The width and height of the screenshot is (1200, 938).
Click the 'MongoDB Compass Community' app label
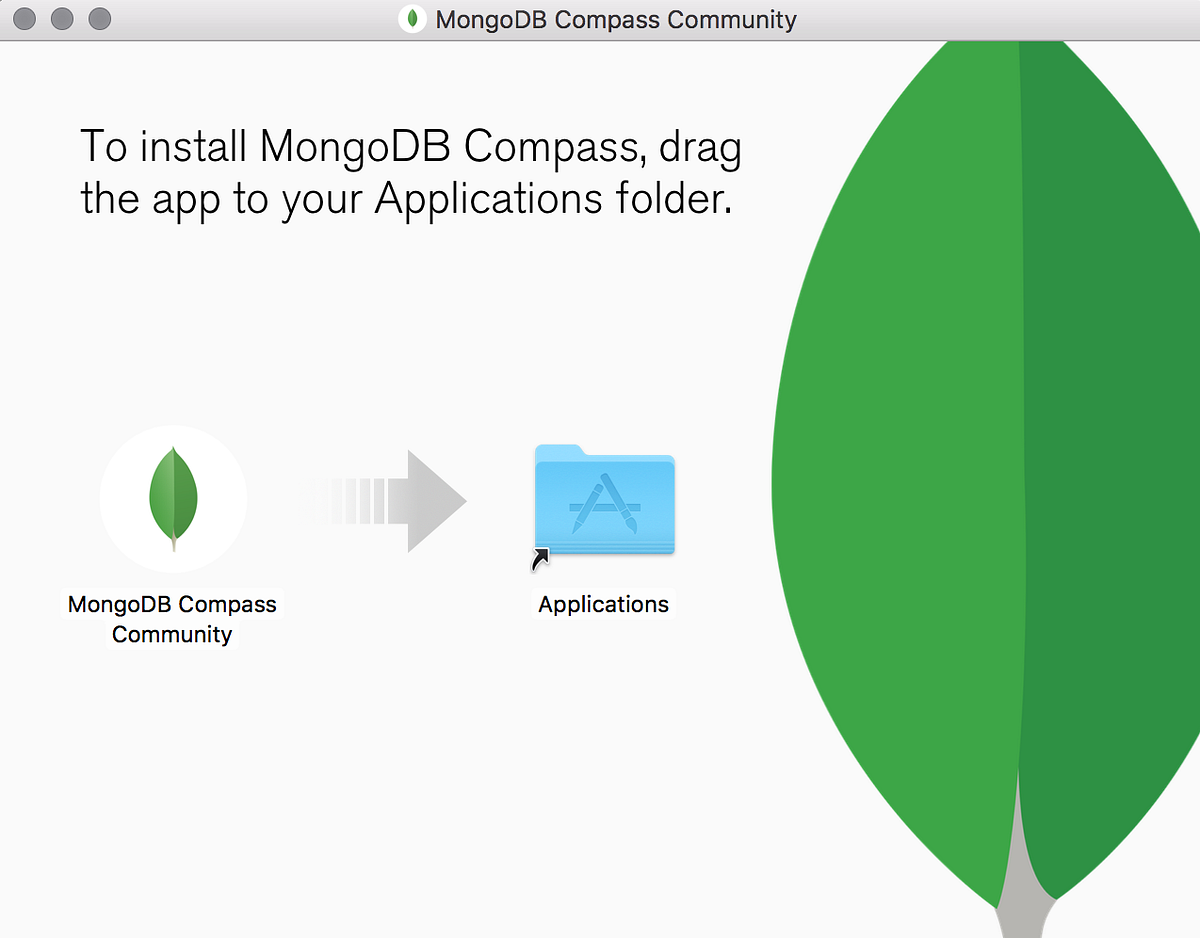click(172, 619)
